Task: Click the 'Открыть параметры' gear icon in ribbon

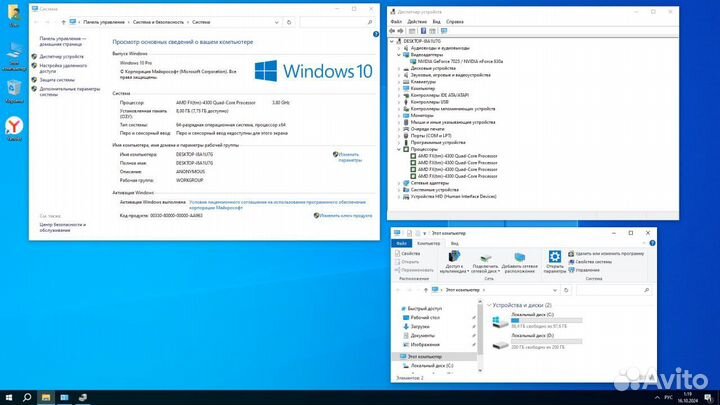Action: (555, 258)
